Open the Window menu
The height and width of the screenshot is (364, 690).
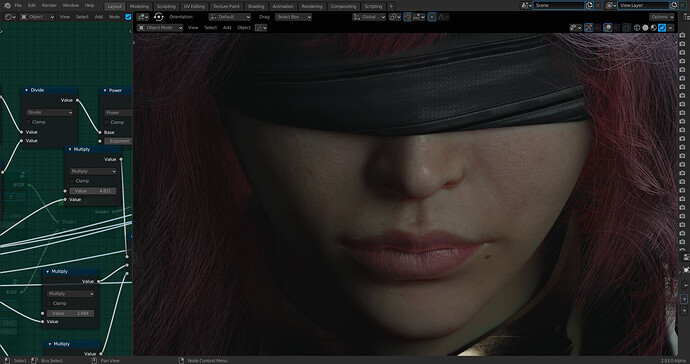point(70,6)
